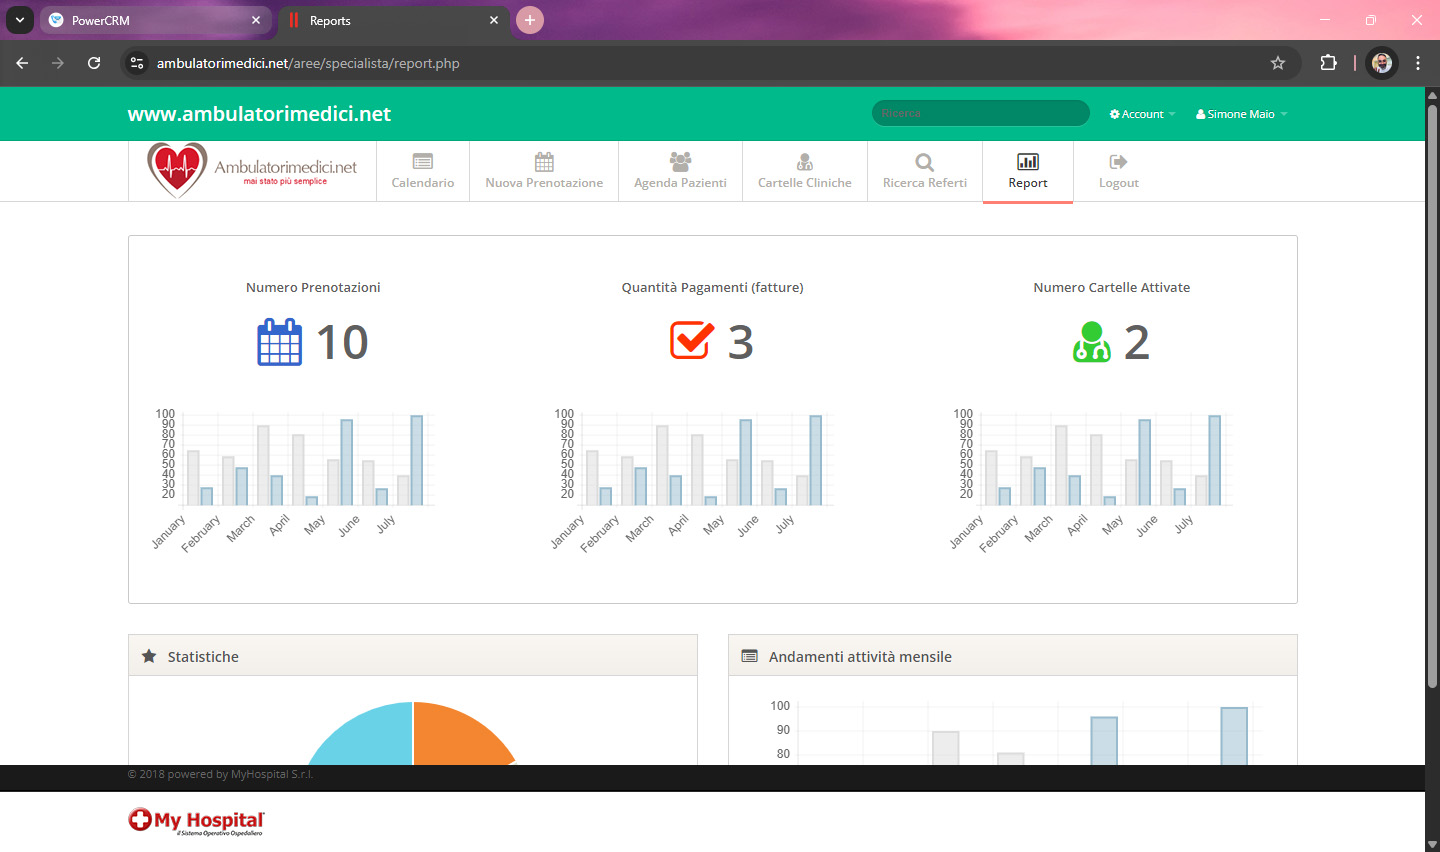Viewport: 1440px width, 852px height.
Task: Click the Ricerca Referti menu label
Action: tap(925, 183)
